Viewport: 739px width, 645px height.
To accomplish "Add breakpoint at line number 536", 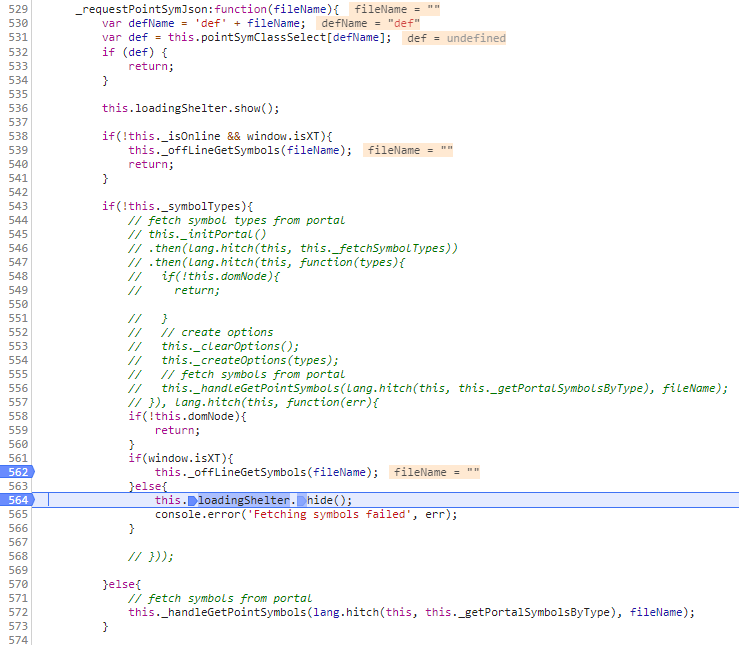I will point(18,108).
